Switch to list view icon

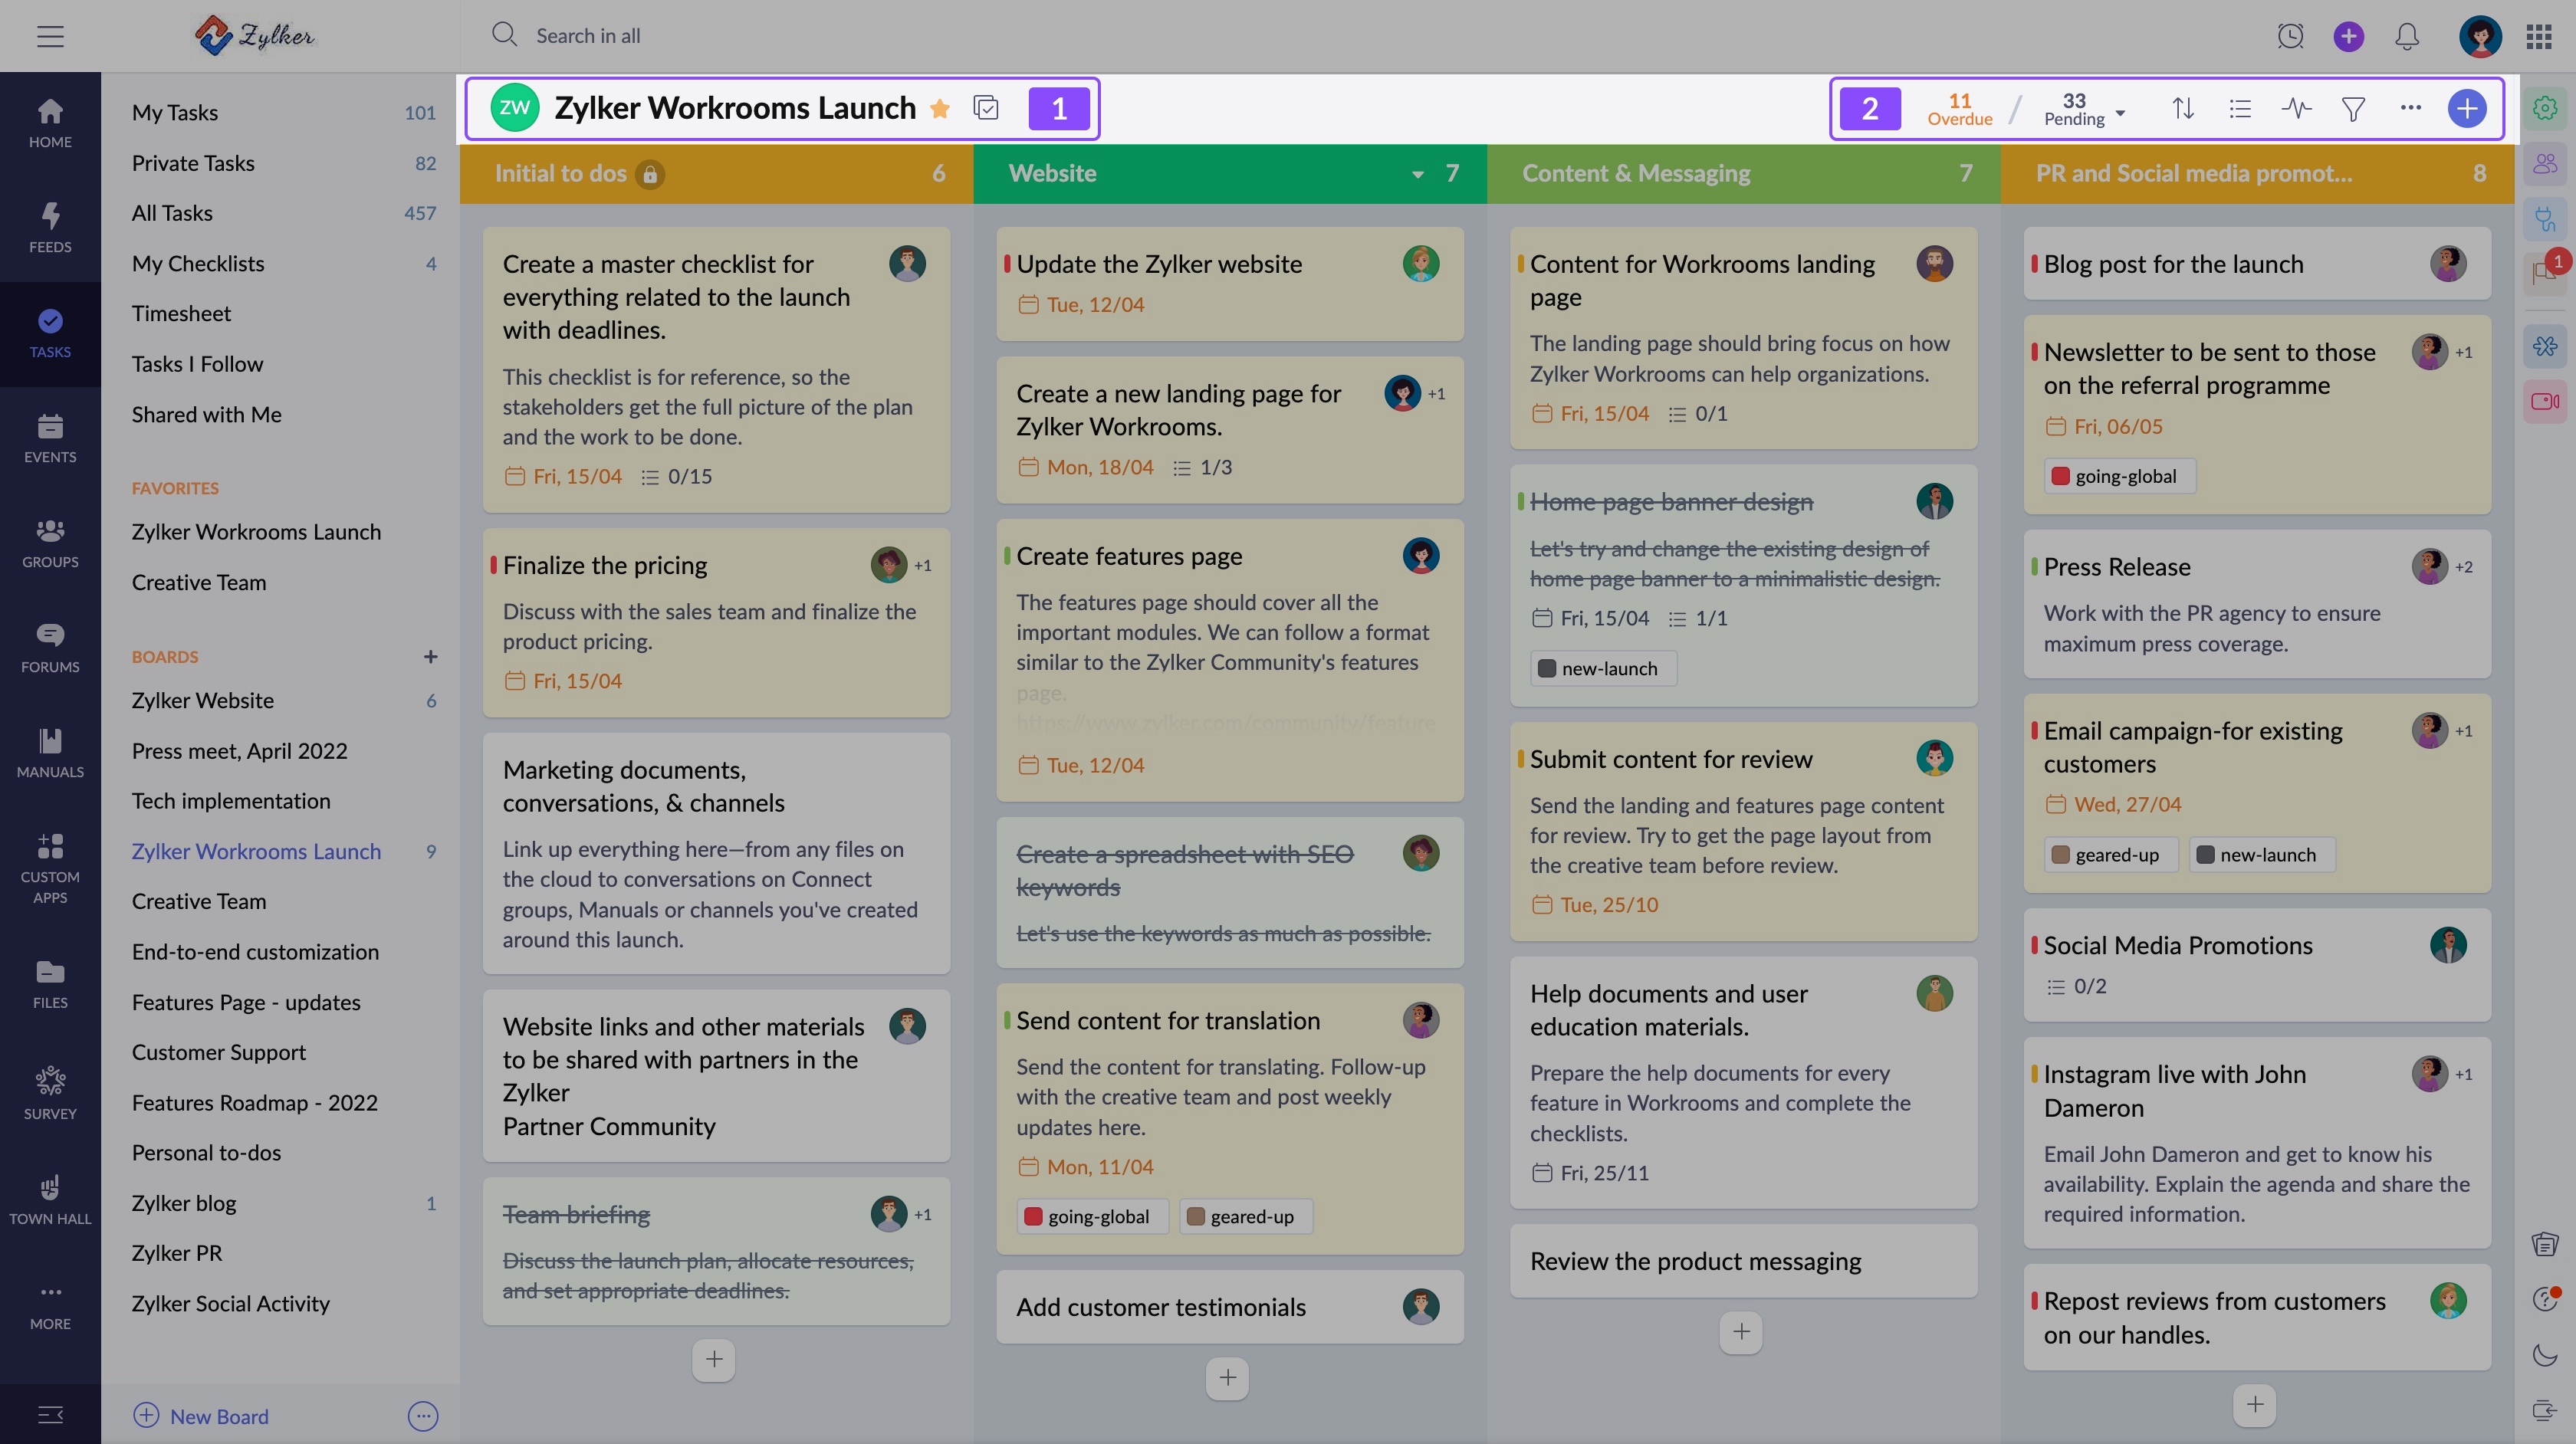coord(2240,108)
